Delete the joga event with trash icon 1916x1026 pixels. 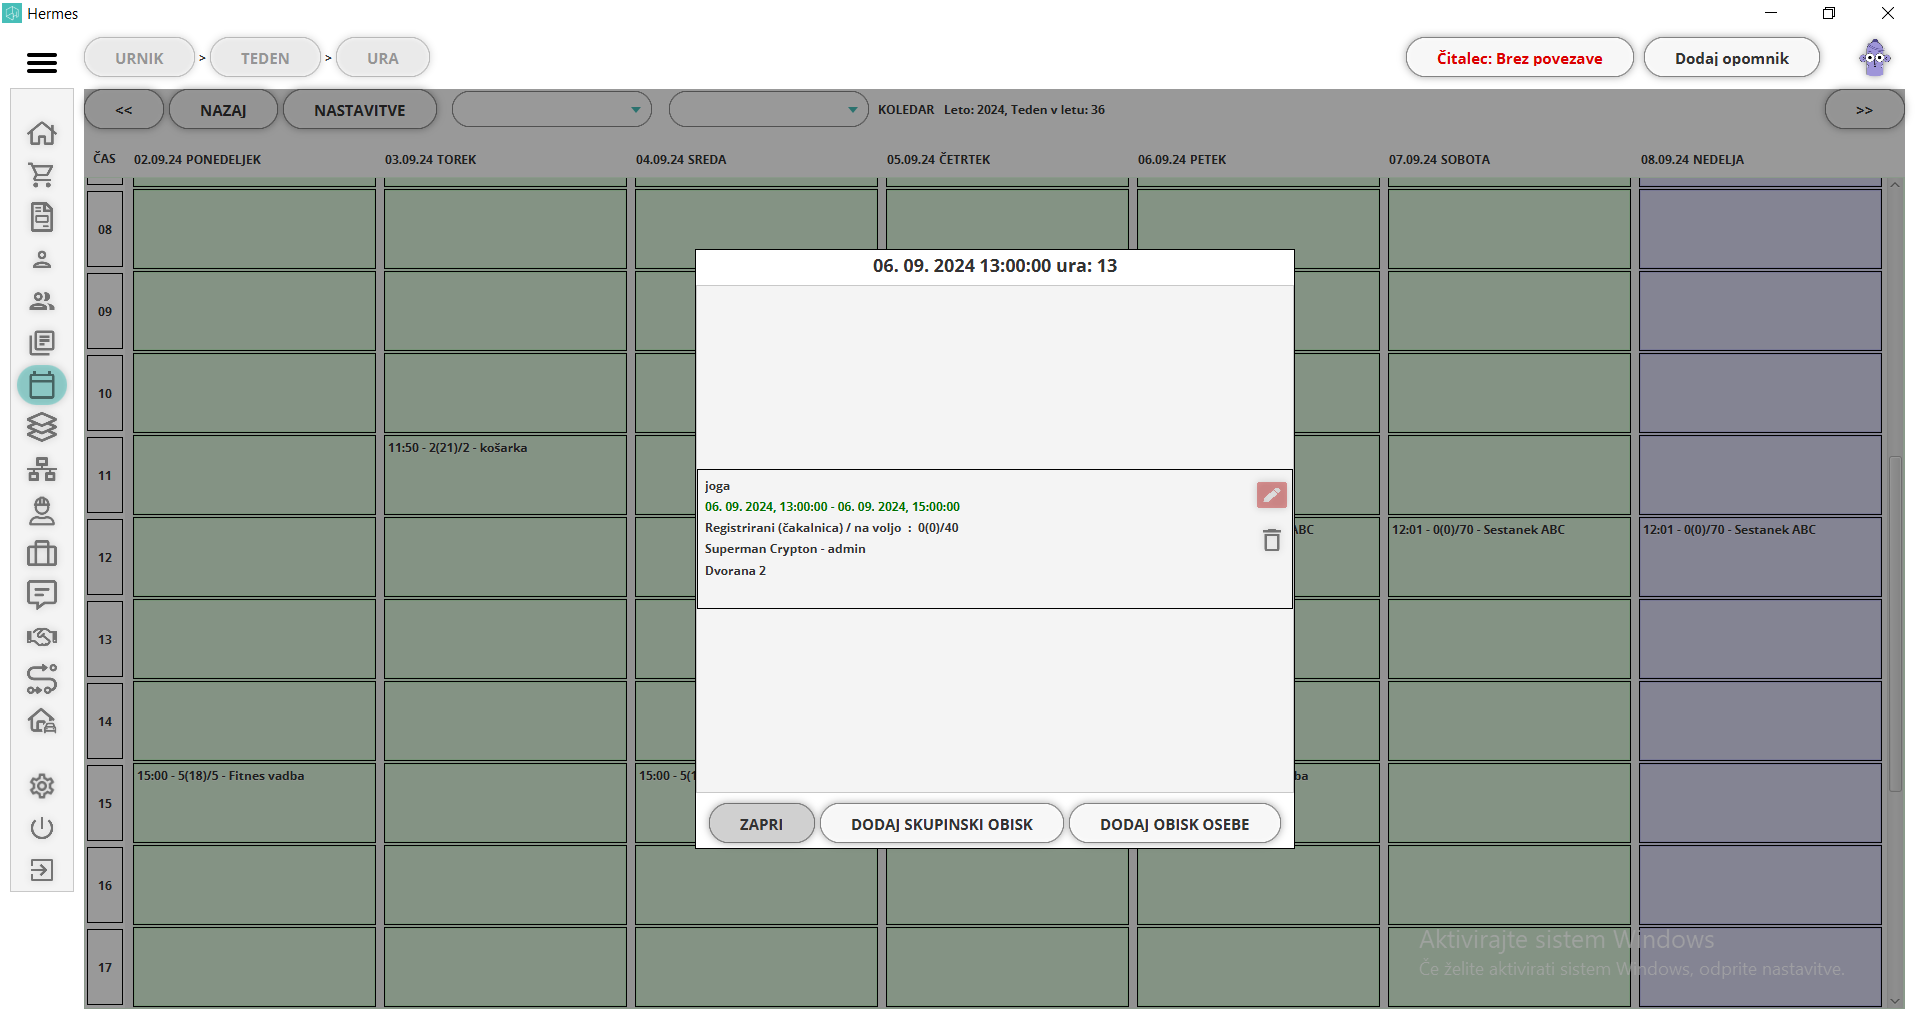[x=1271, y=540]
